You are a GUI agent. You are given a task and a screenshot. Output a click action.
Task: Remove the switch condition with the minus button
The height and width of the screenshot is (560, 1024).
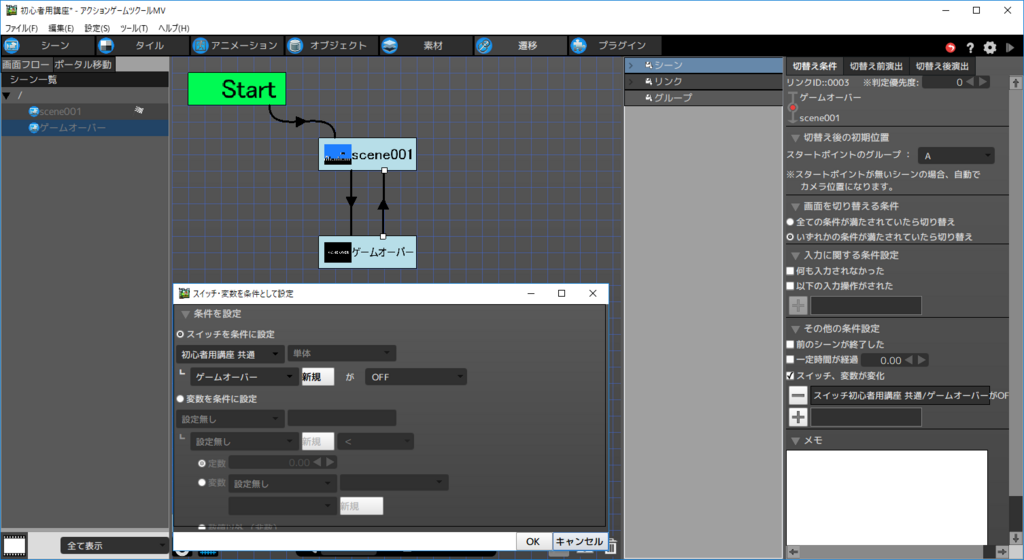pyautogui.click(x=798, y=396)
